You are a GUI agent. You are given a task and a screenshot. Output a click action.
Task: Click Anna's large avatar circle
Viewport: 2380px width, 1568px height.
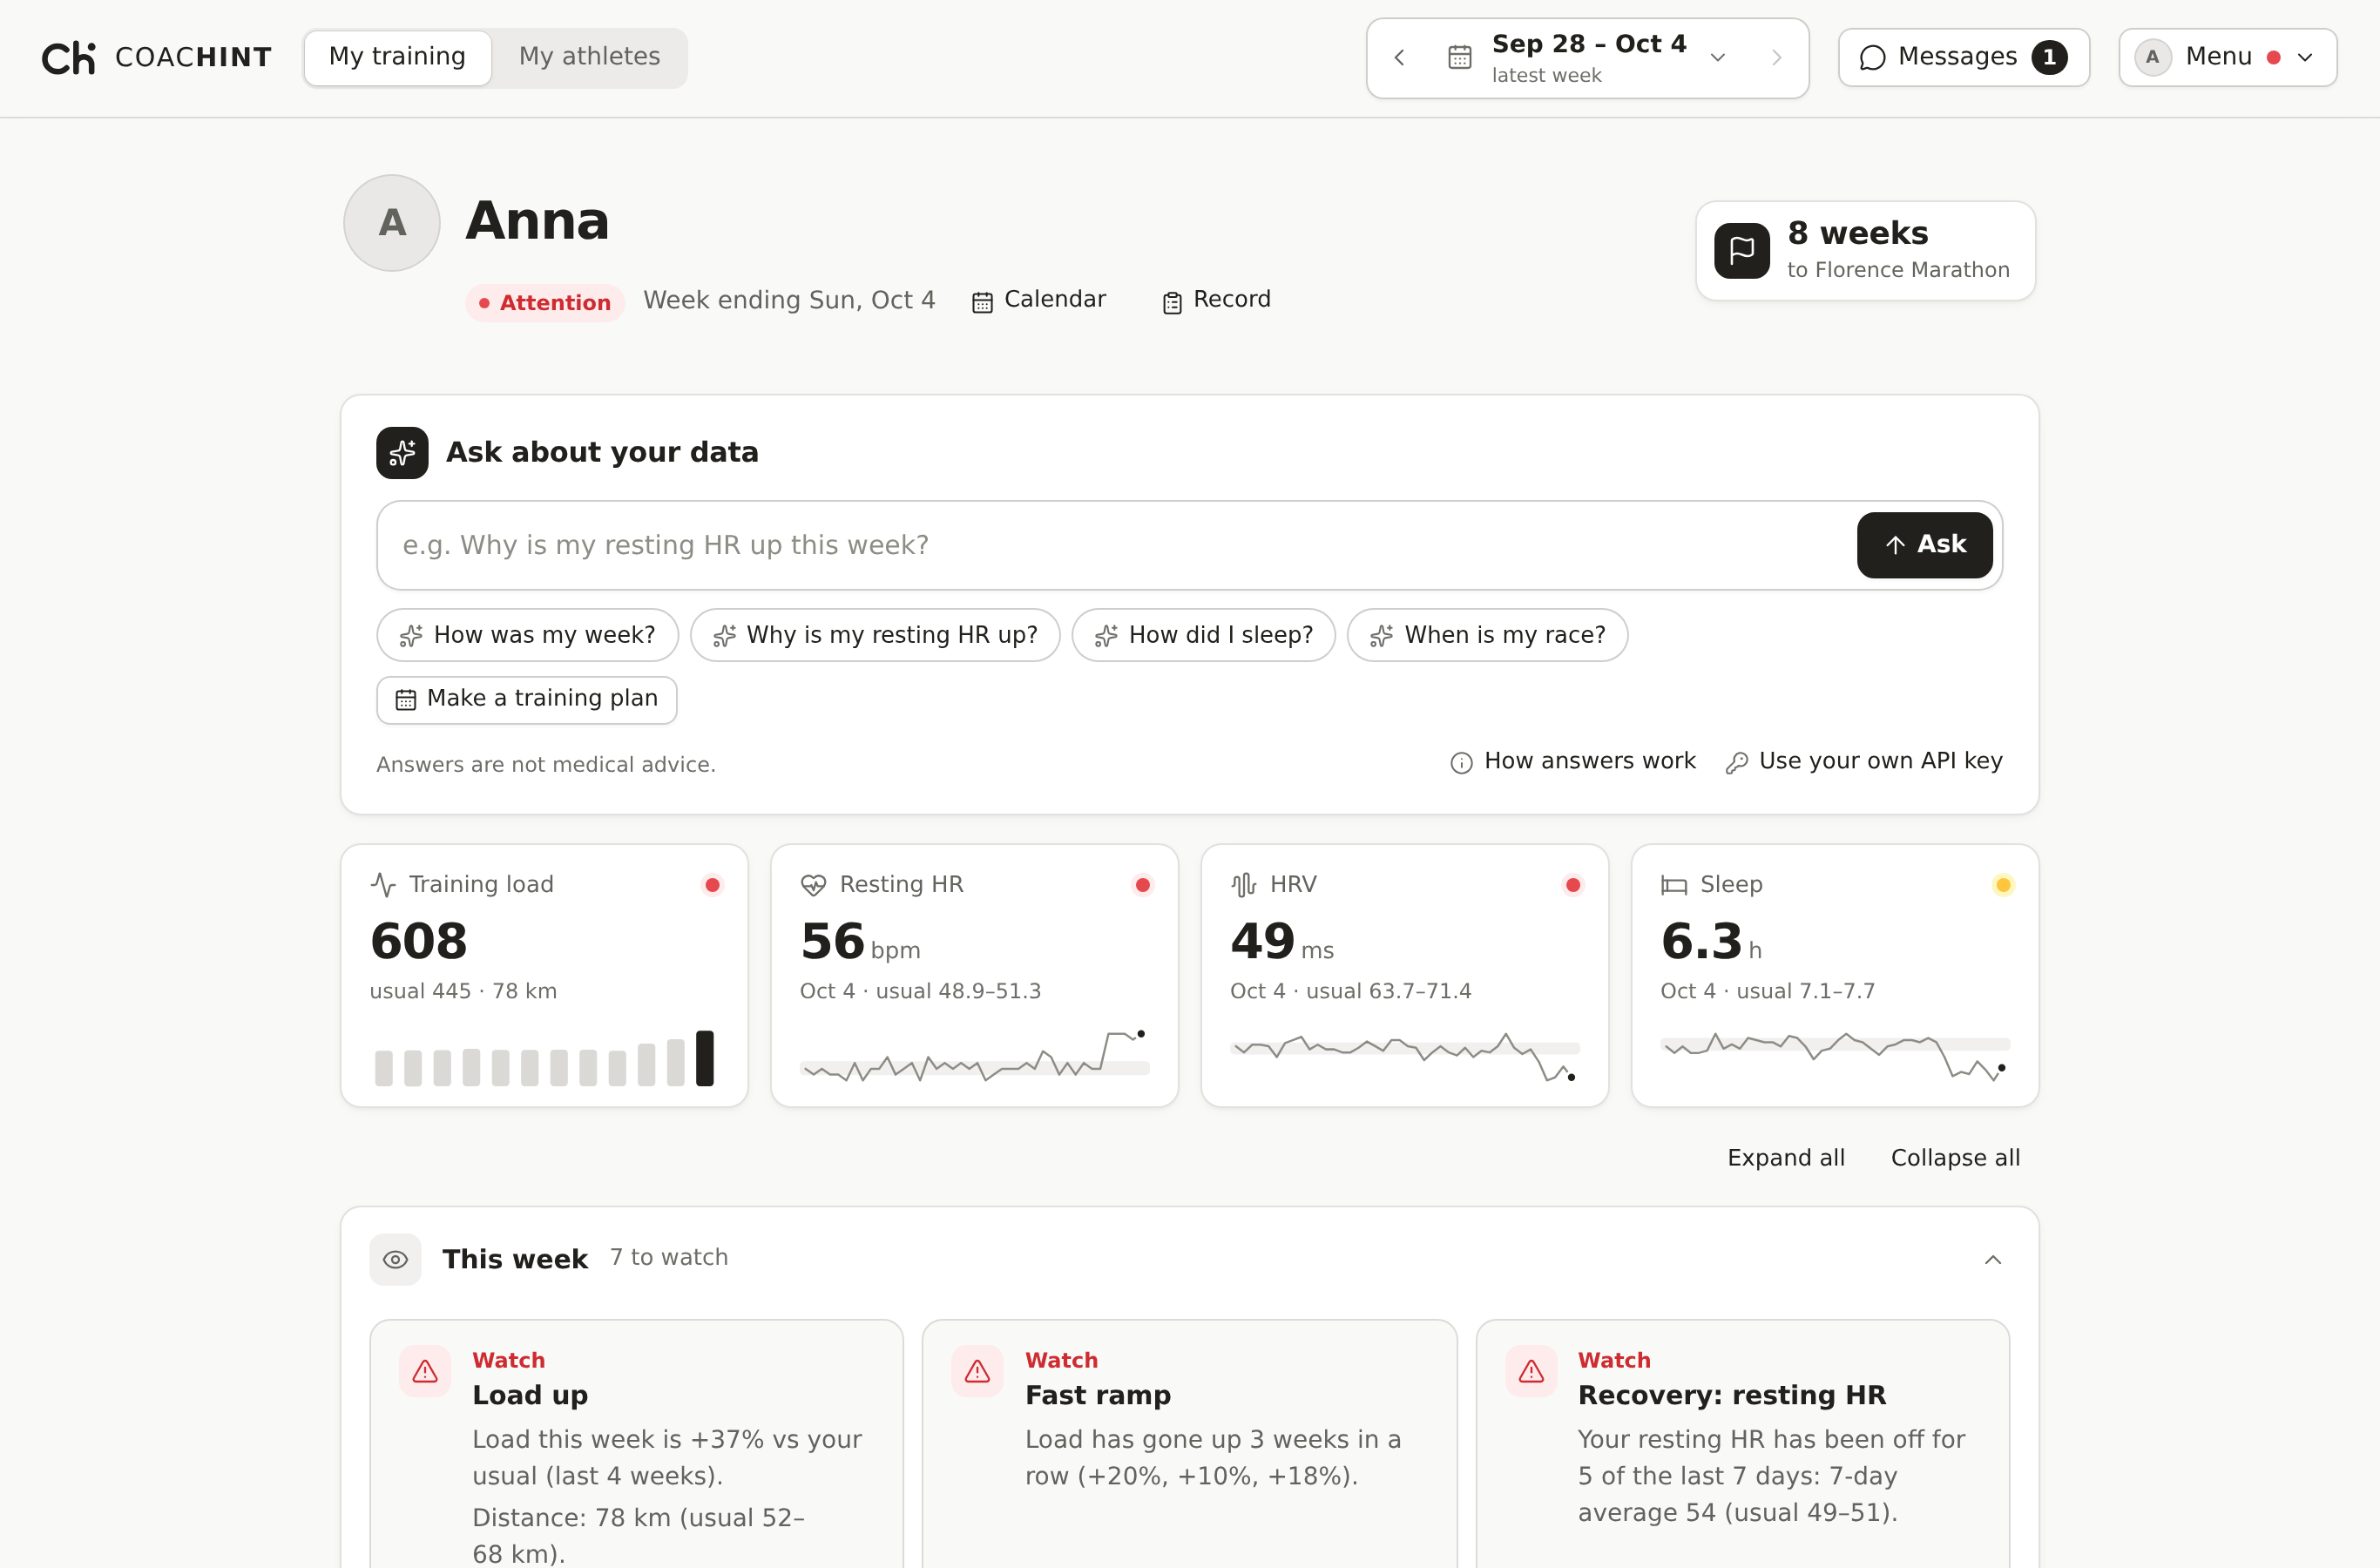pyautogui.click(x=392, y=222)
